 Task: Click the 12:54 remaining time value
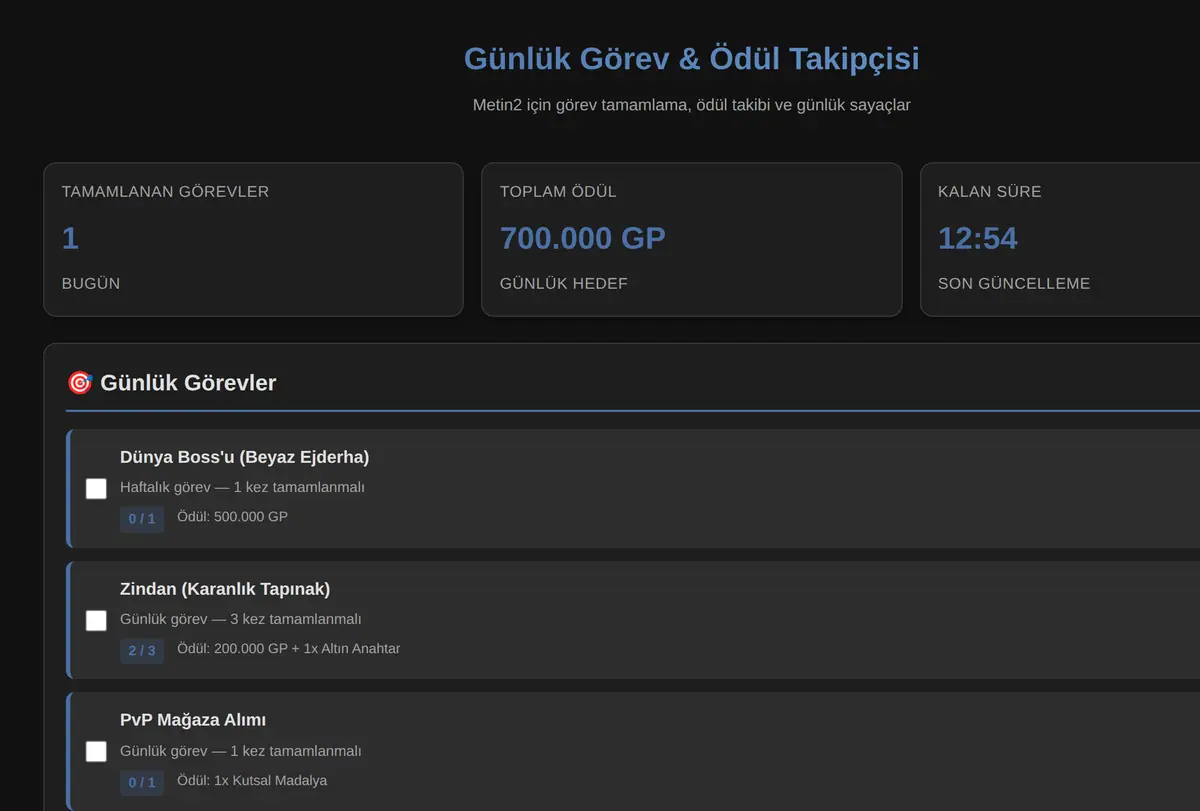(x=977, y=238)
